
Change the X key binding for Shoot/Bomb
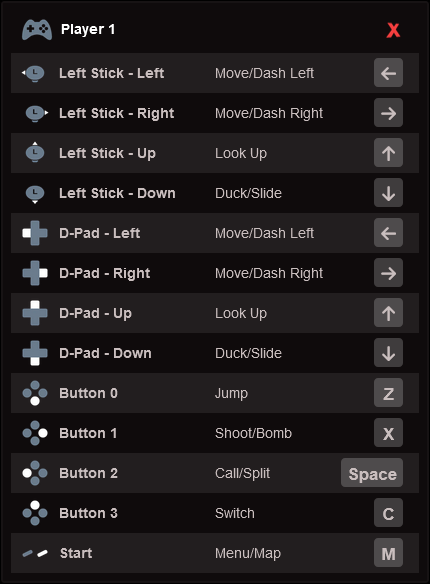click(x=388, y=433)
